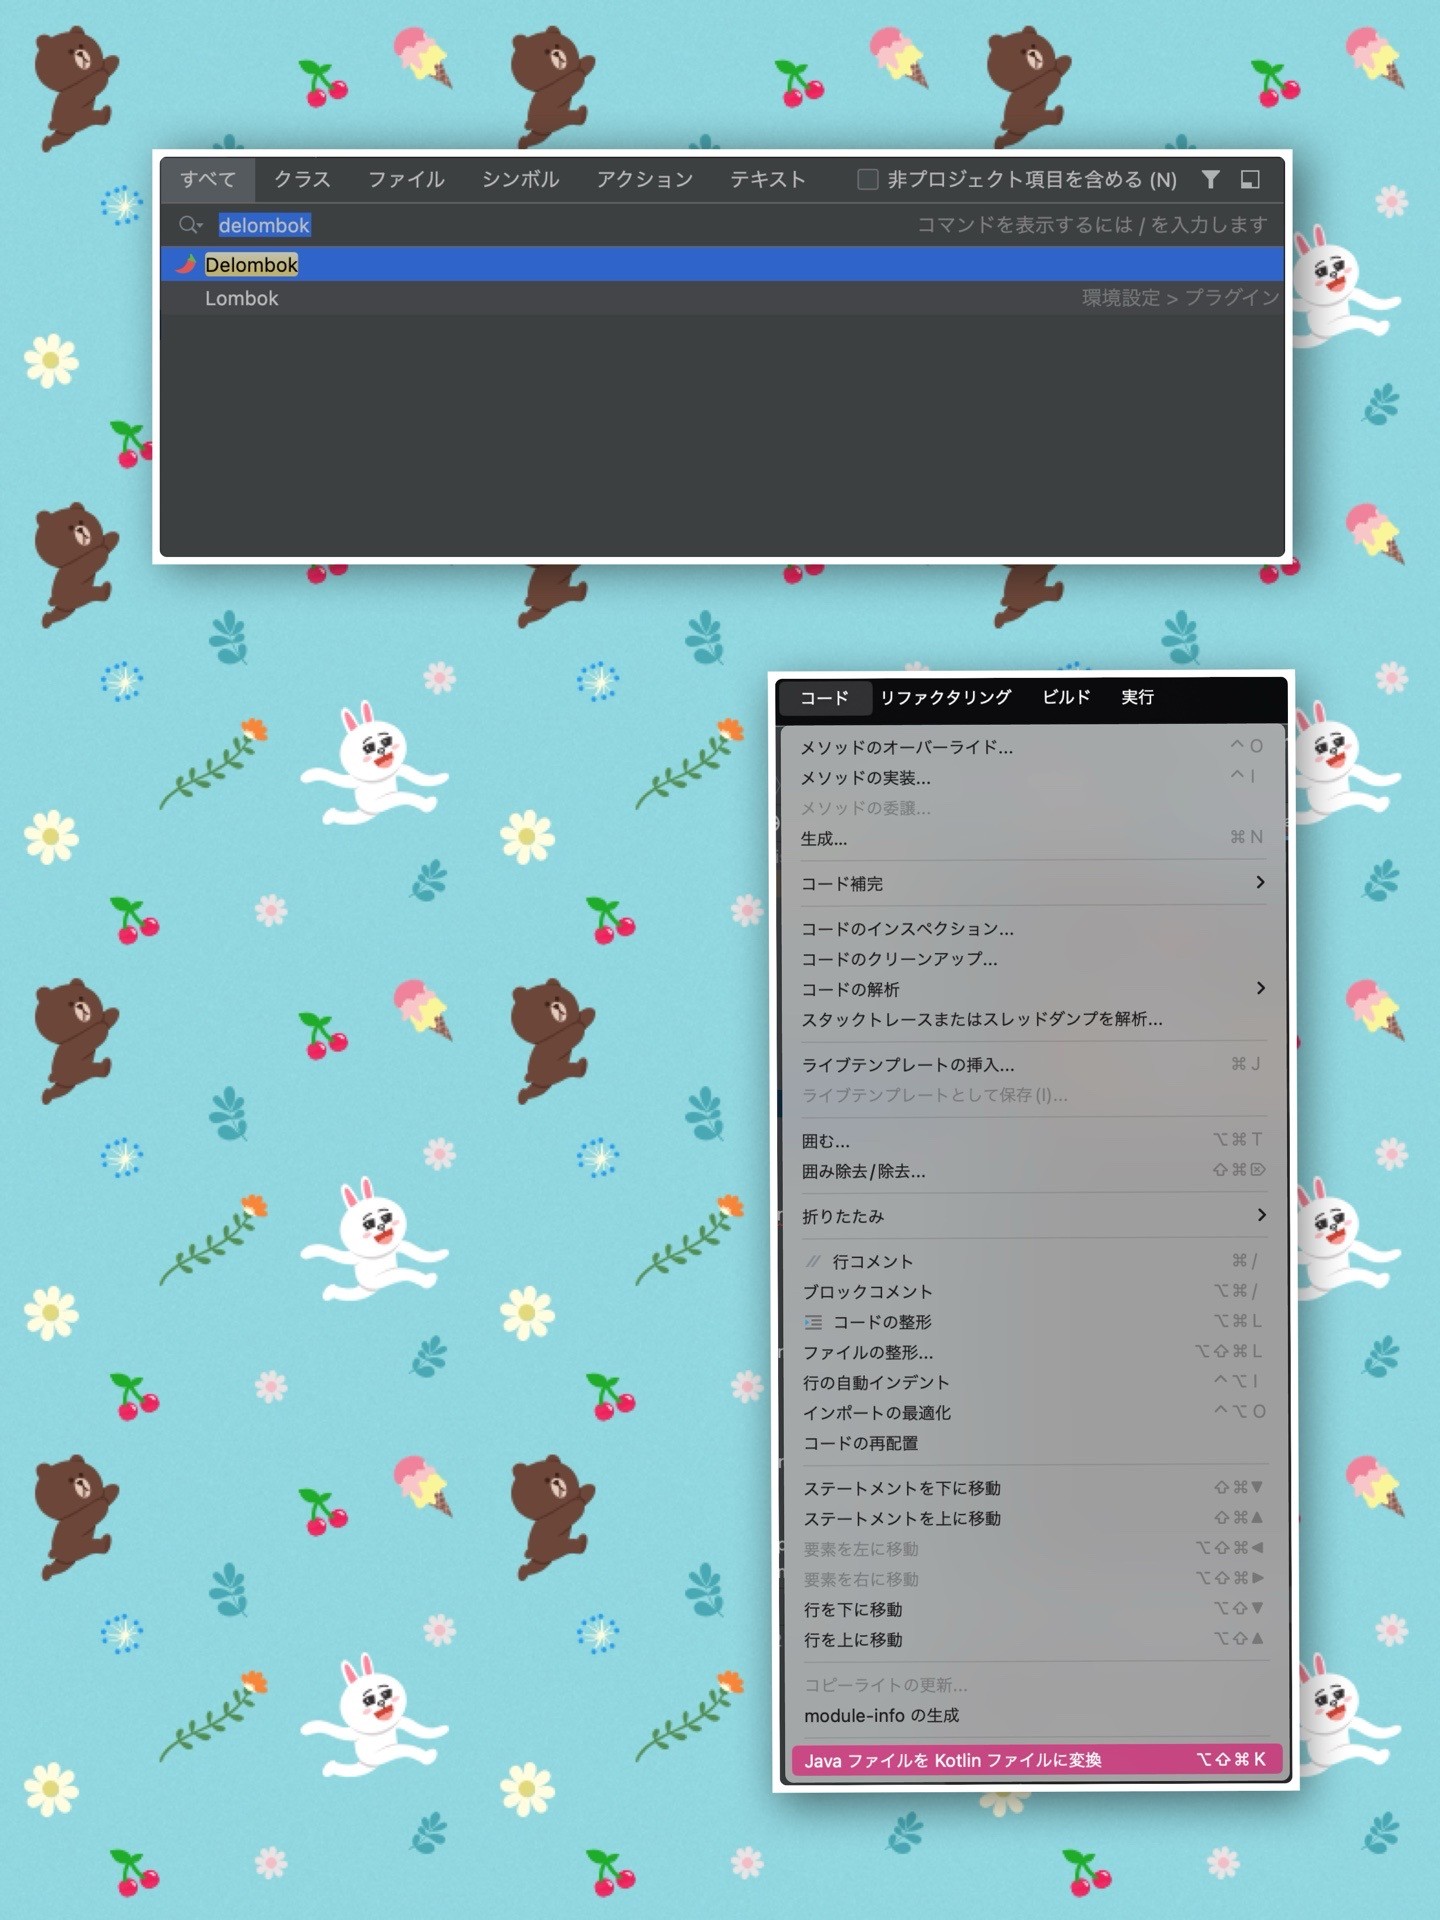The image size is (1440, 1920).
Task: Open the 実行 menu
Action: click(1137, 697)
